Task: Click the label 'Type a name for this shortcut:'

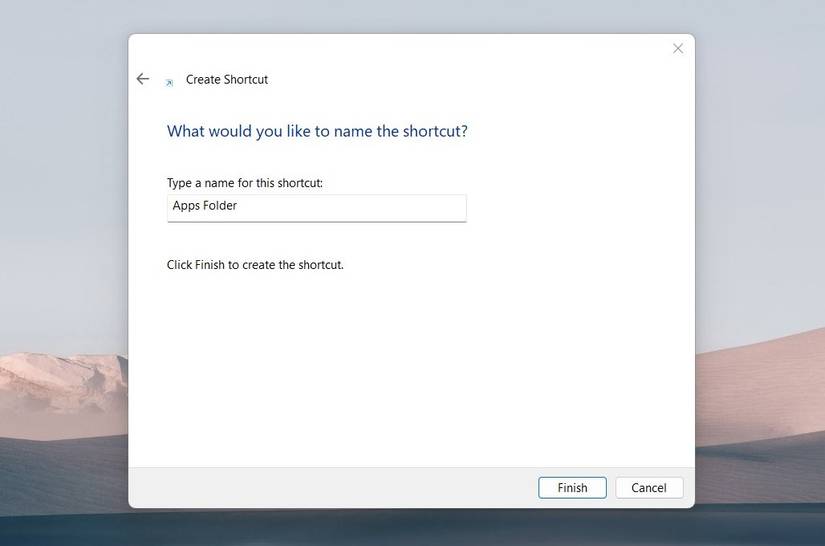Action: click(245, 183)
